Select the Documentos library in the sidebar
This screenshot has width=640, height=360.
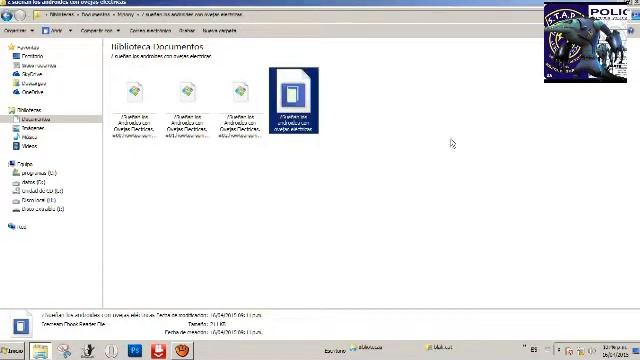point(32,119)
